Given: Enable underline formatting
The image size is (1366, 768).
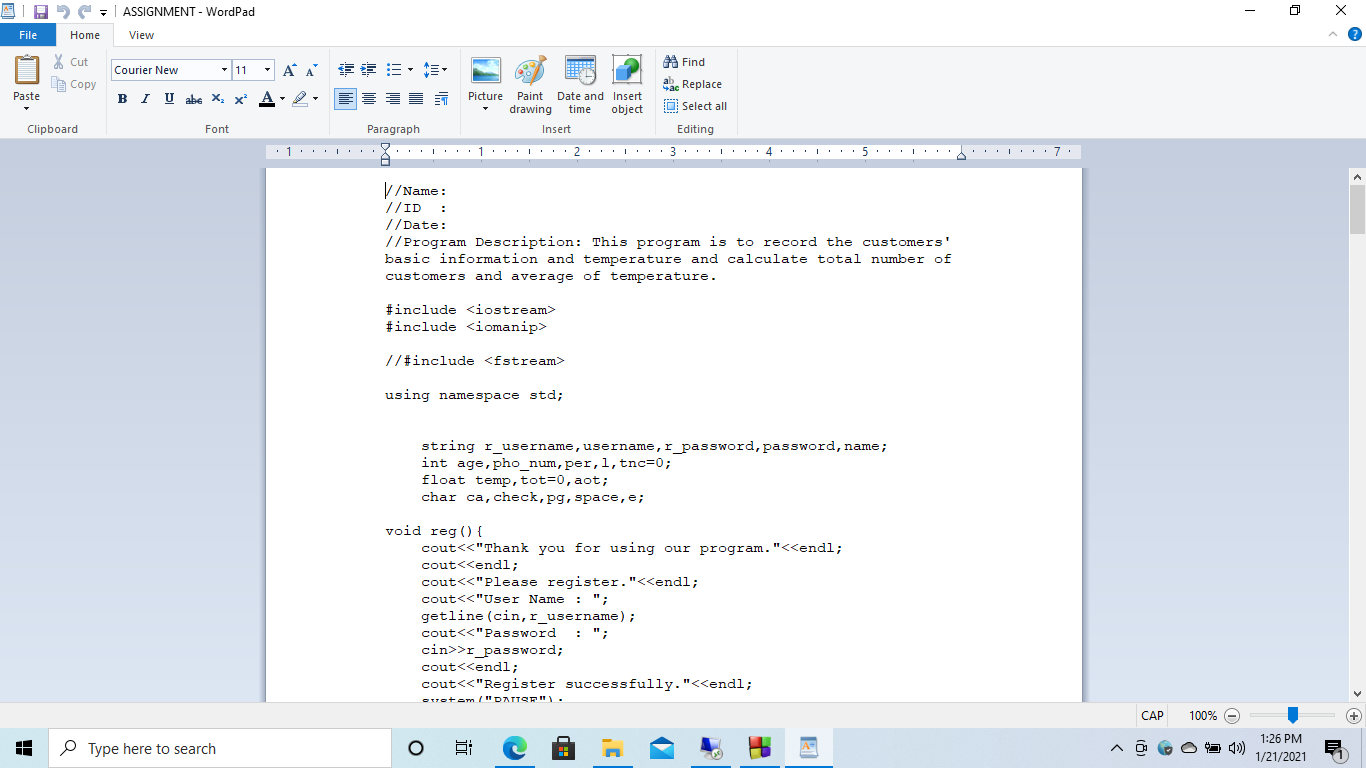Looking at the screenshot, I should 168,99.
